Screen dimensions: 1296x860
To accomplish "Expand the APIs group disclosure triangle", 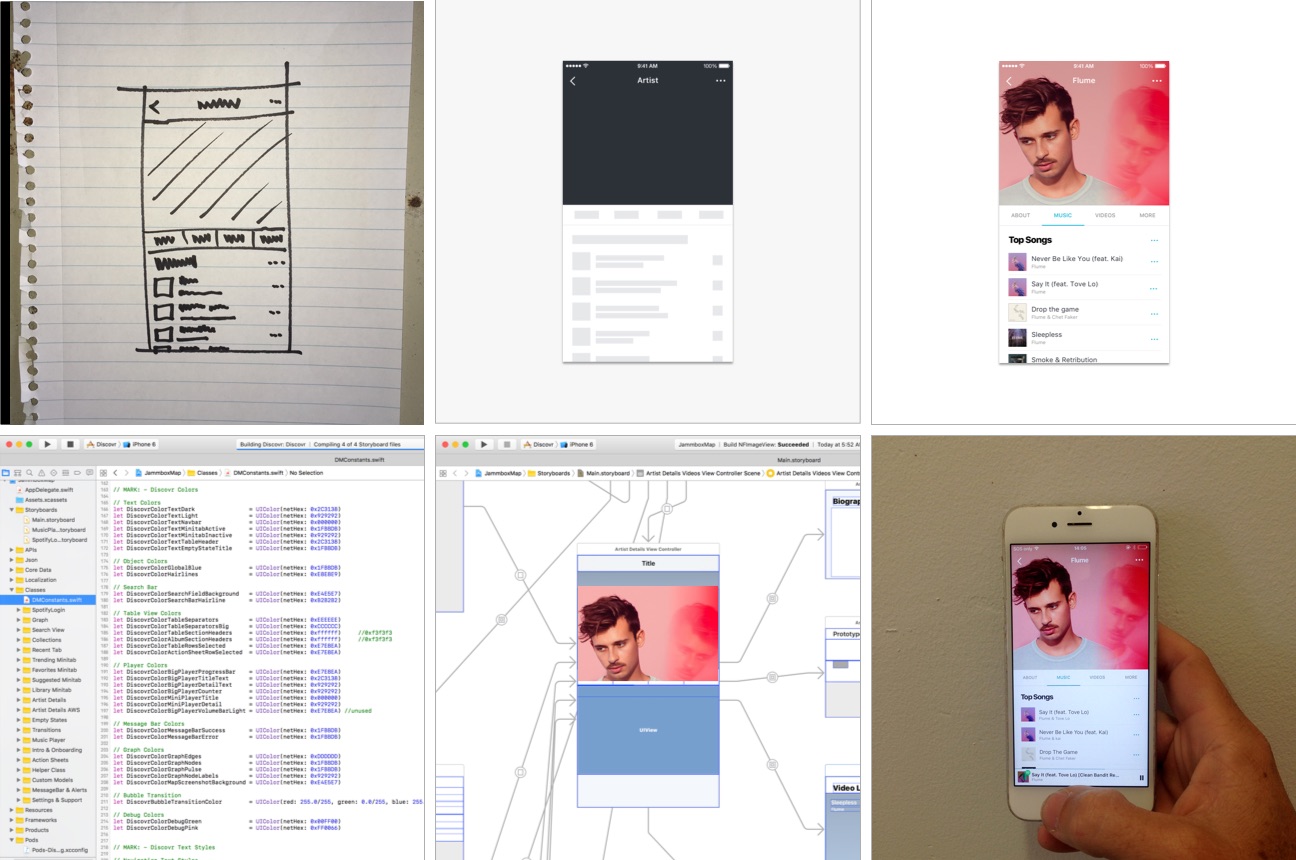I will tap(12, 550).
